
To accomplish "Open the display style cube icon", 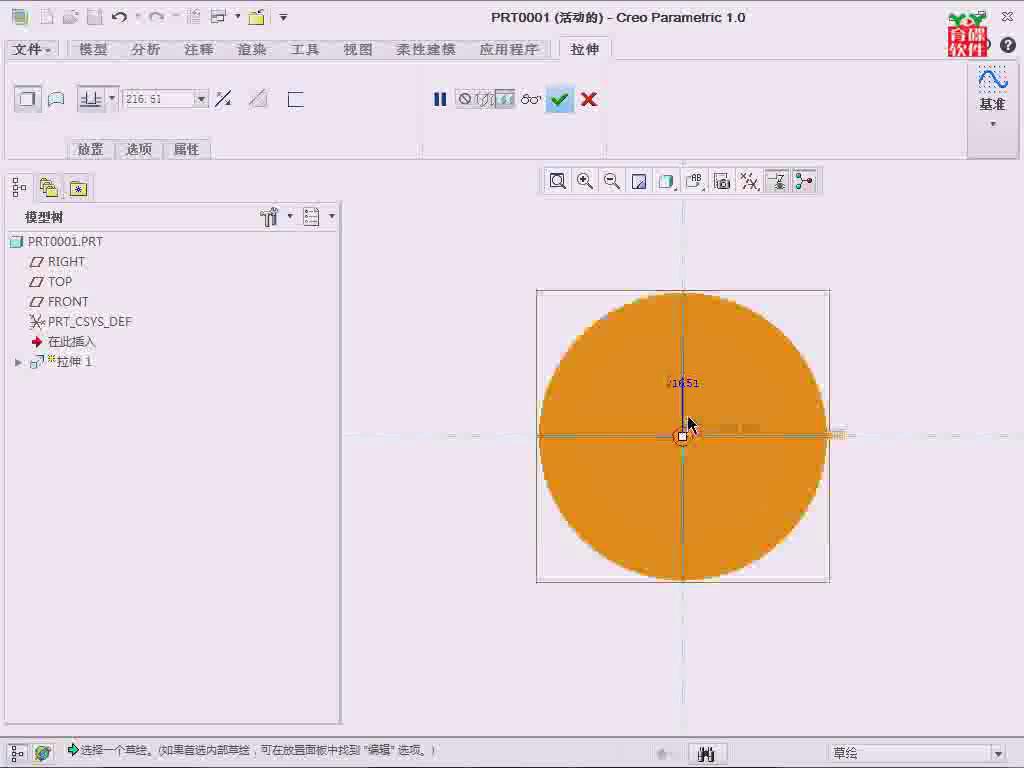I will (x=667, y=181).
